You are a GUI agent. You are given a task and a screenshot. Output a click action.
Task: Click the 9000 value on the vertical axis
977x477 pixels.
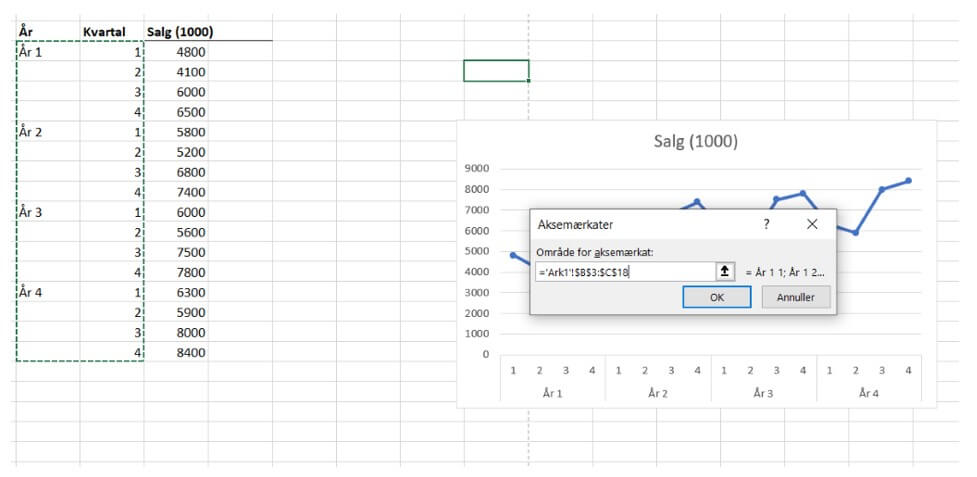478,168
